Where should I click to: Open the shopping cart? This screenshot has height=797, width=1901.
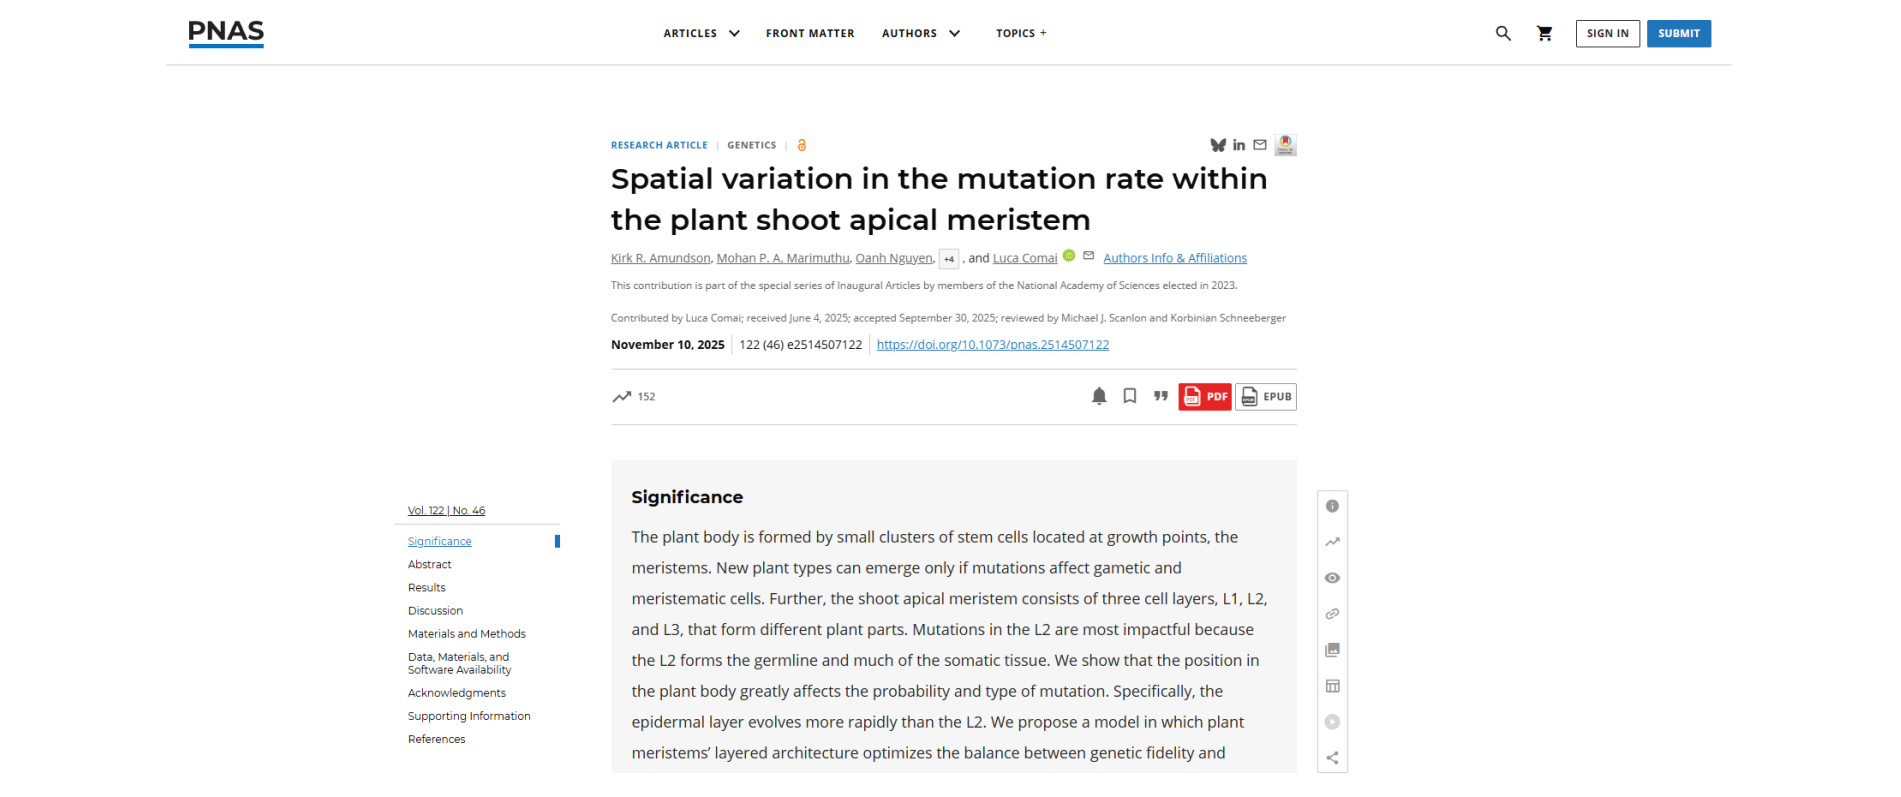point(1545,33)
